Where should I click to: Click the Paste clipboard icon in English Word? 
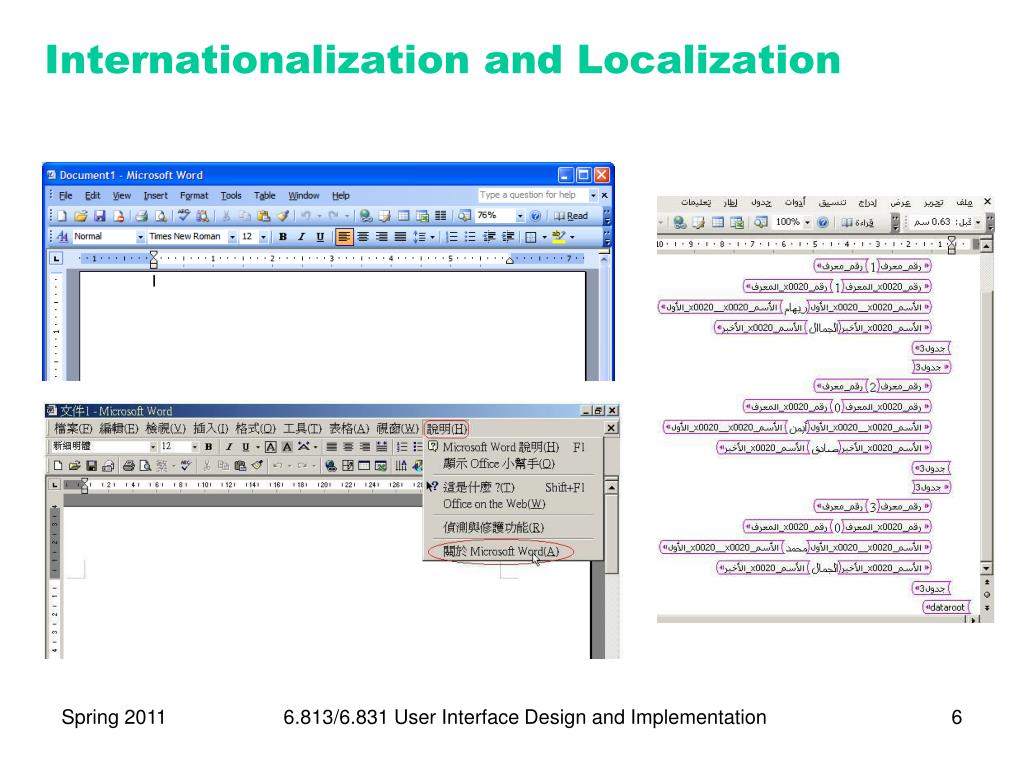click(263, 216)
